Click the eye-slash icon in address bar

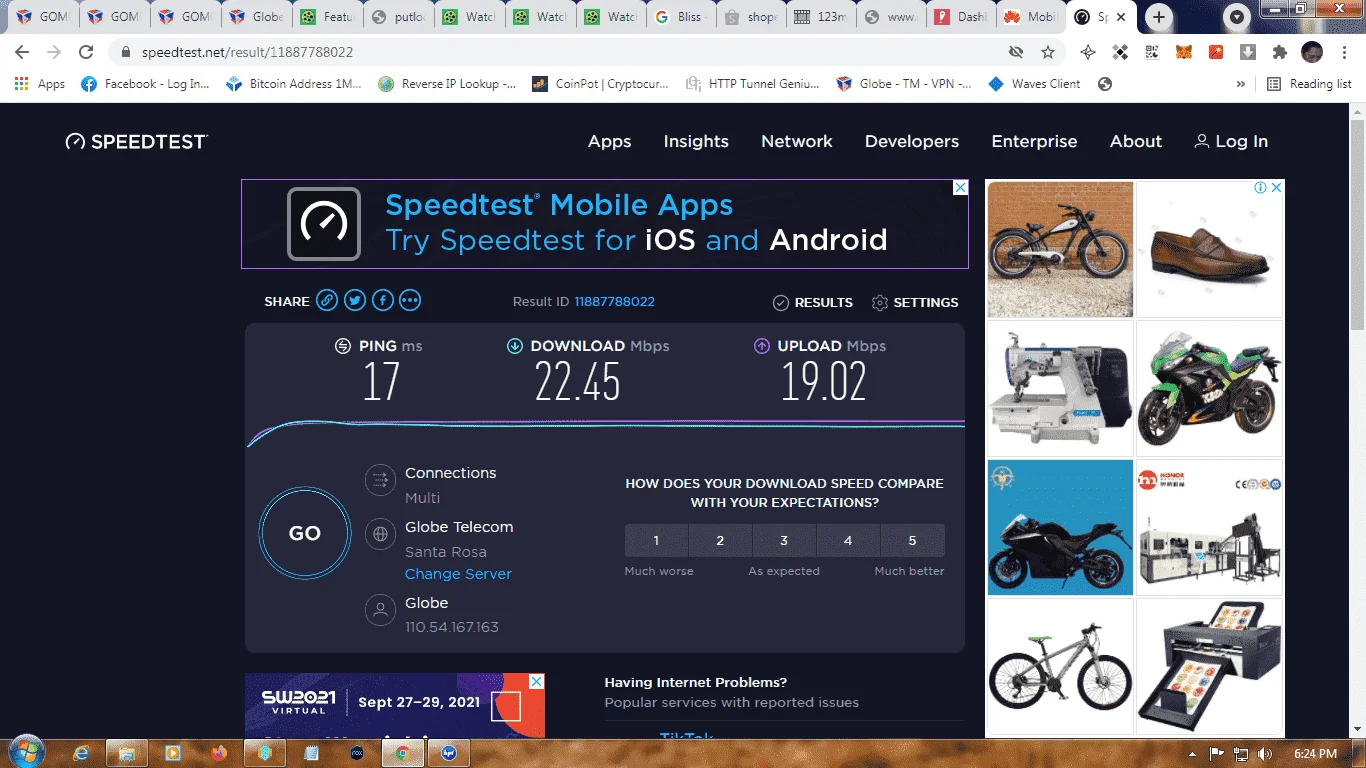(1016, 52)
